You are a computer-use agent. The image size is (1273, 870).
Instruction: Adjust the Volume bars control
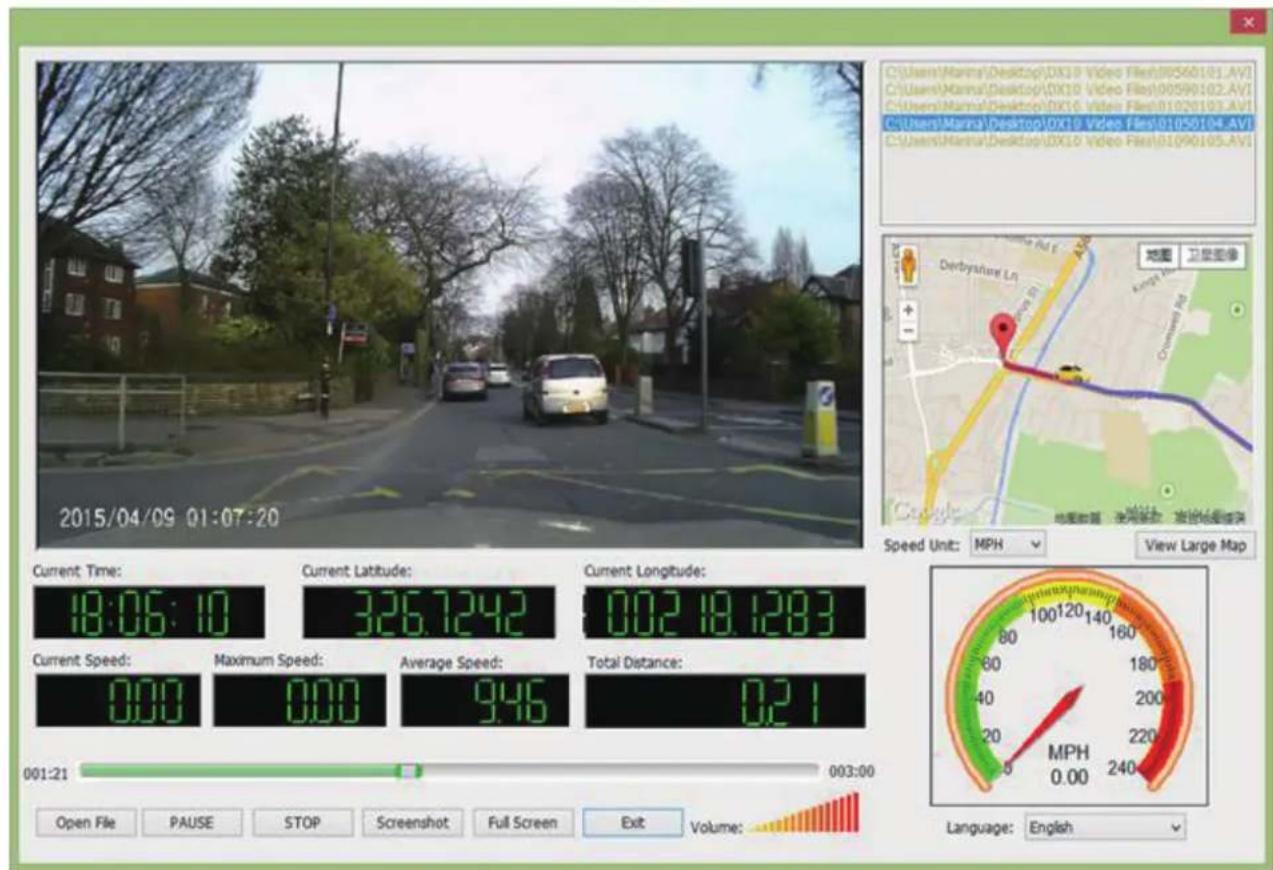(x=803, y=814)
